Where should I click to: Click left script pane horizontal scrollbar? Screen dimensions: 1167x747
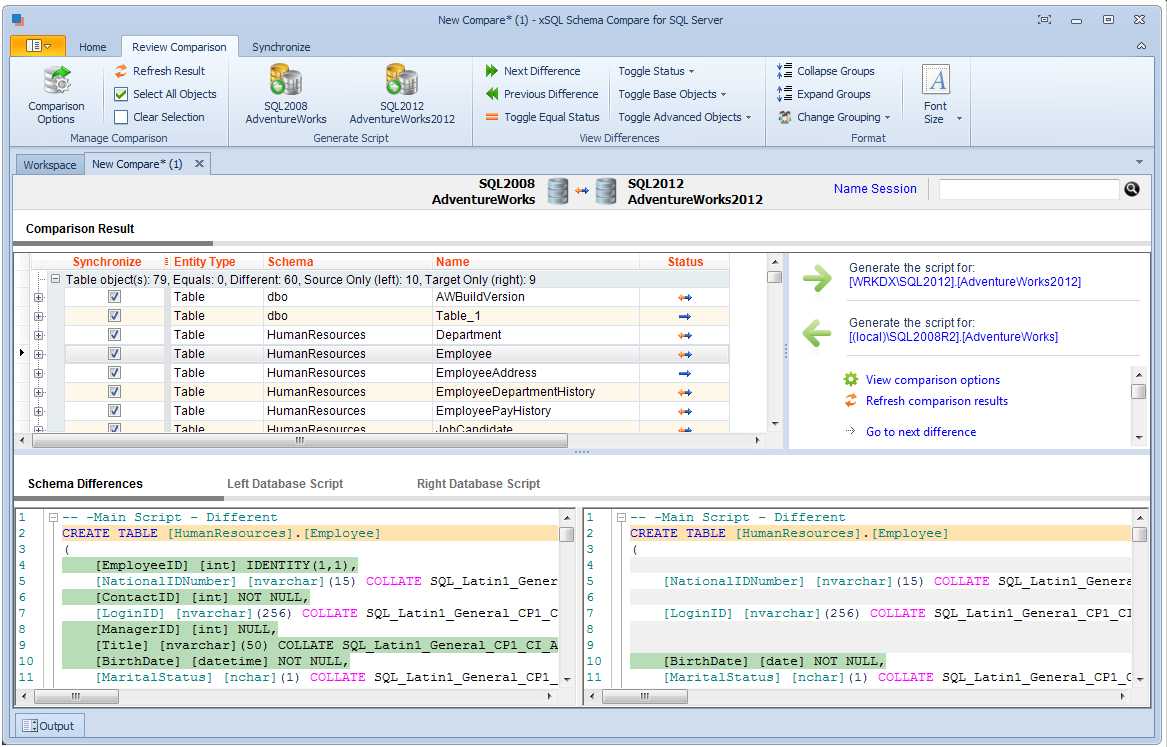coord(77,696)
